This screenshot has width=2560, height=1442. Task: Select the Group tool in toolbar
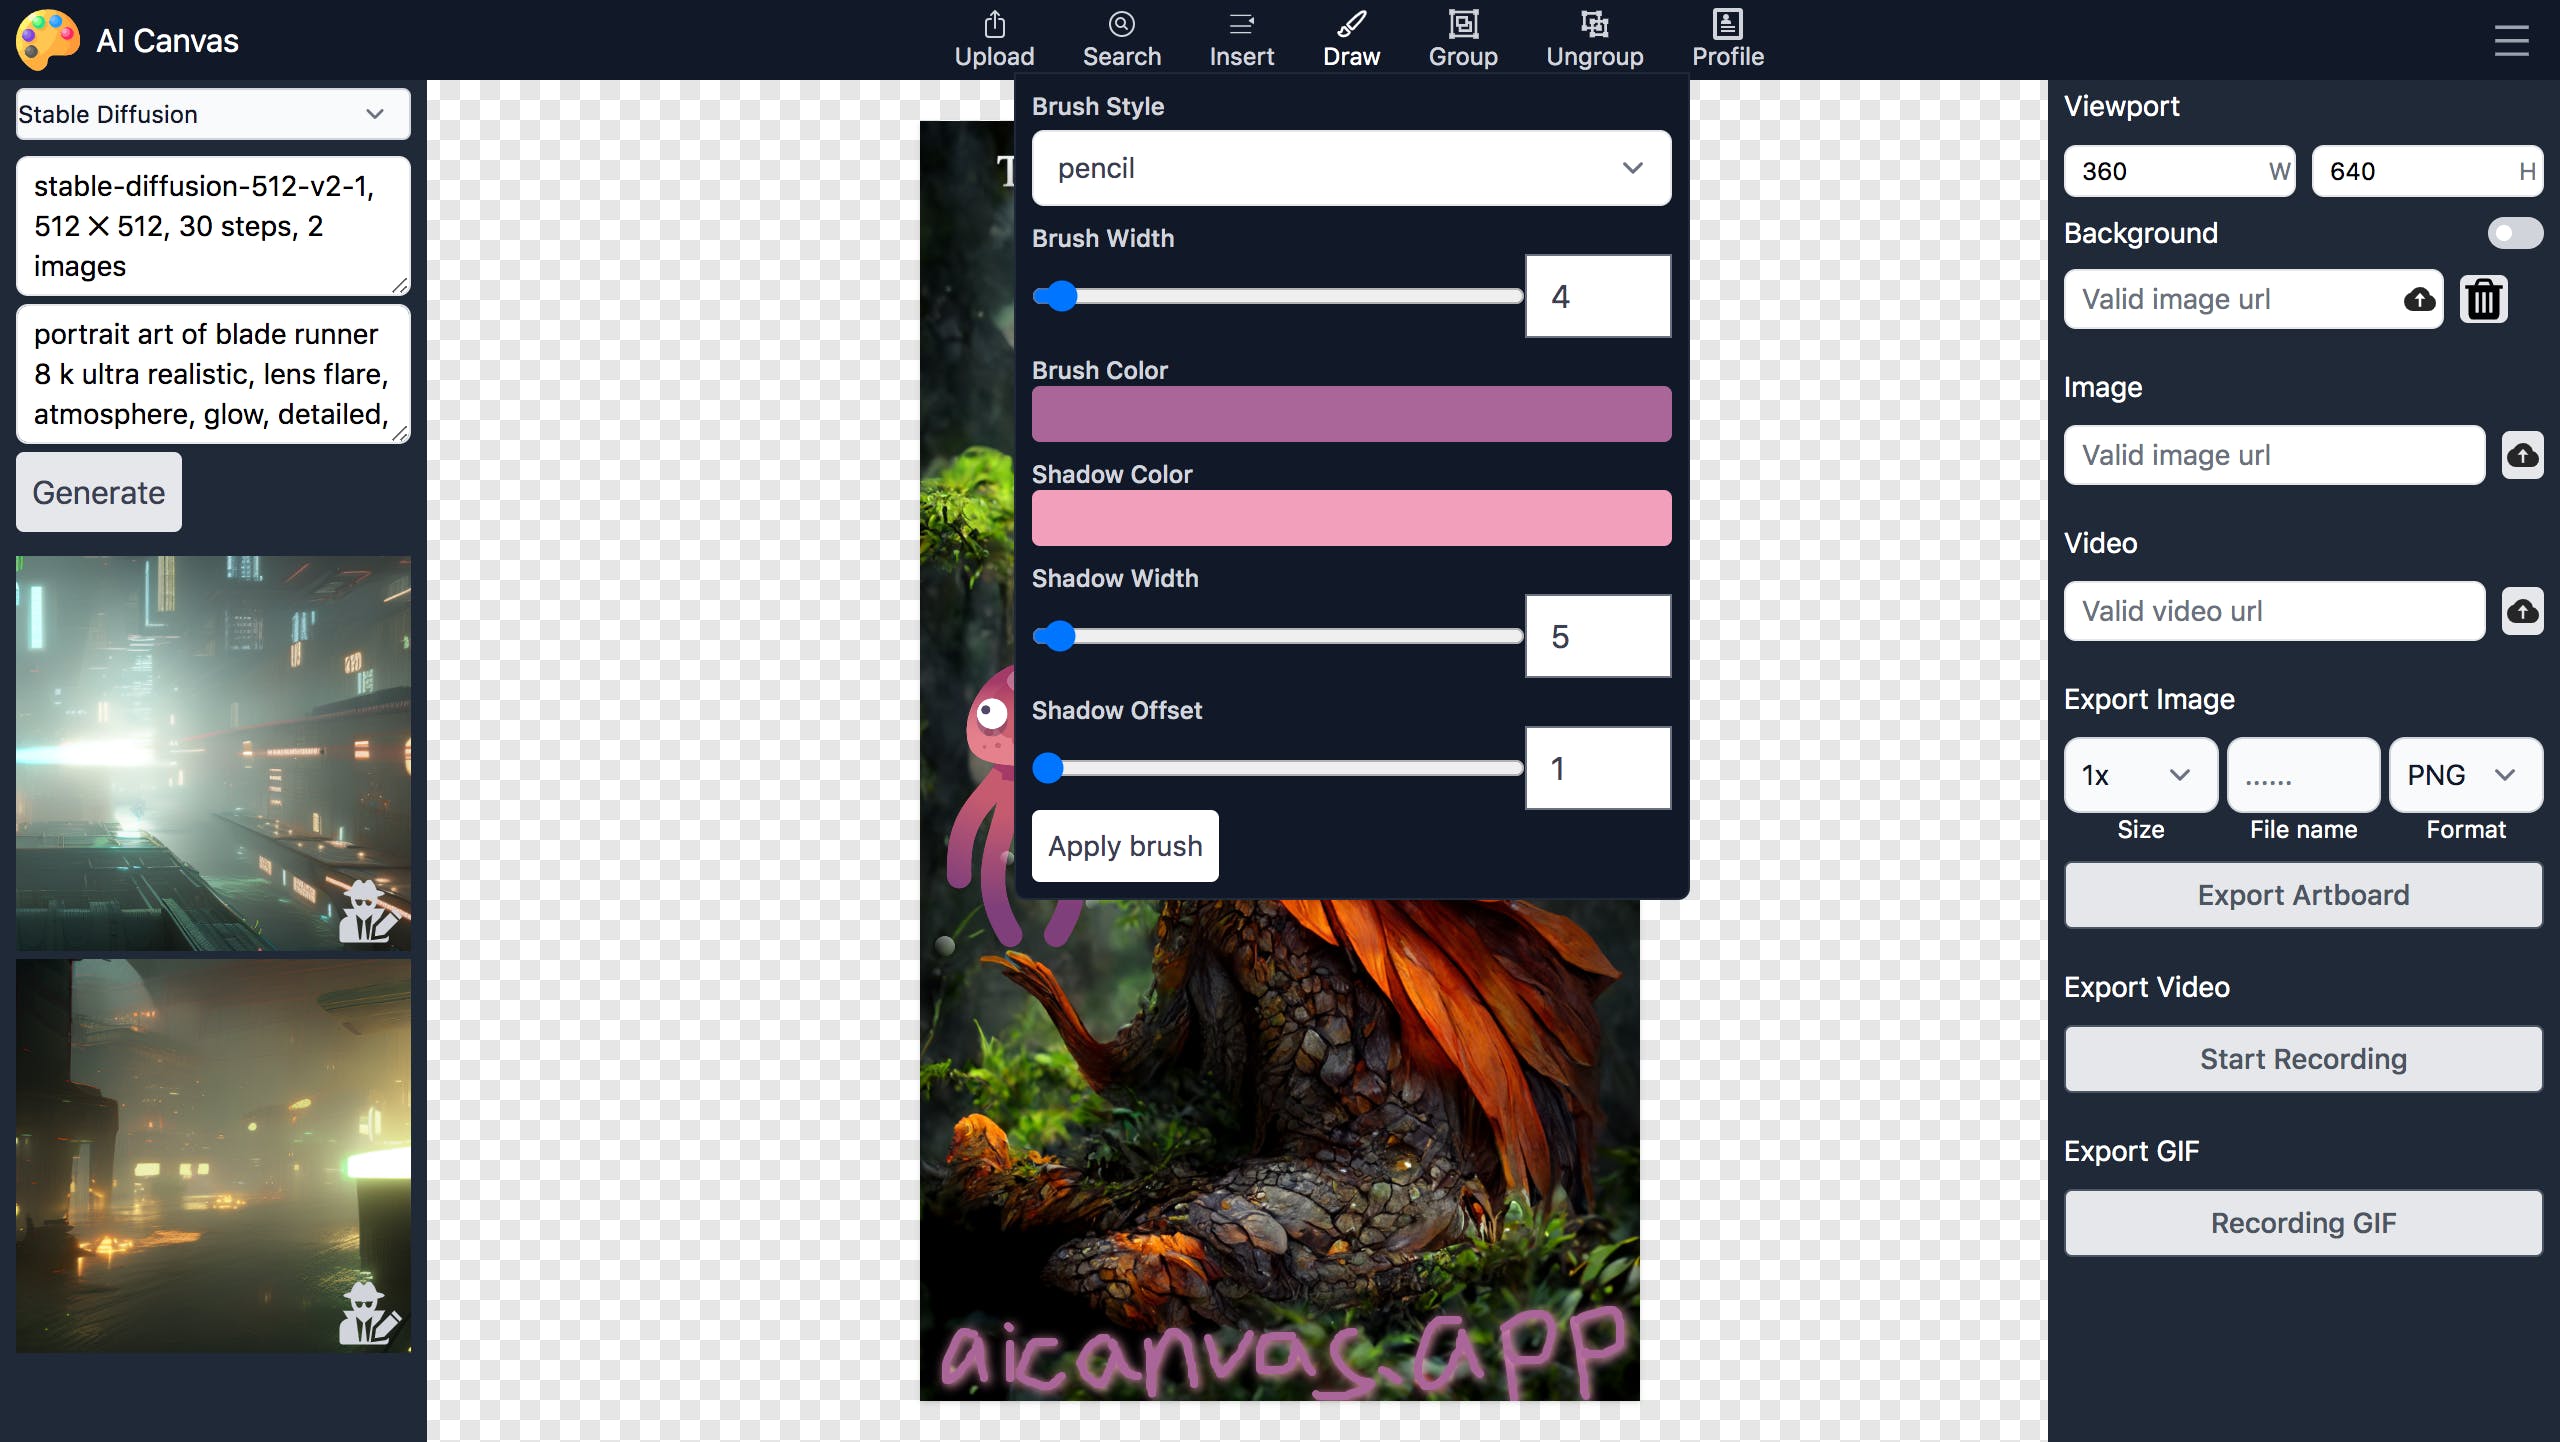click(x=1463, y=37)
